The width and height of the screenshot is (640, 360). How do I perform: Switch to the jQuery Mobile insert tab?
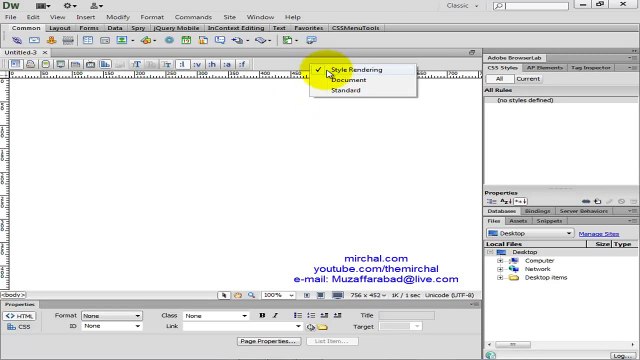(x=176, y=28)
